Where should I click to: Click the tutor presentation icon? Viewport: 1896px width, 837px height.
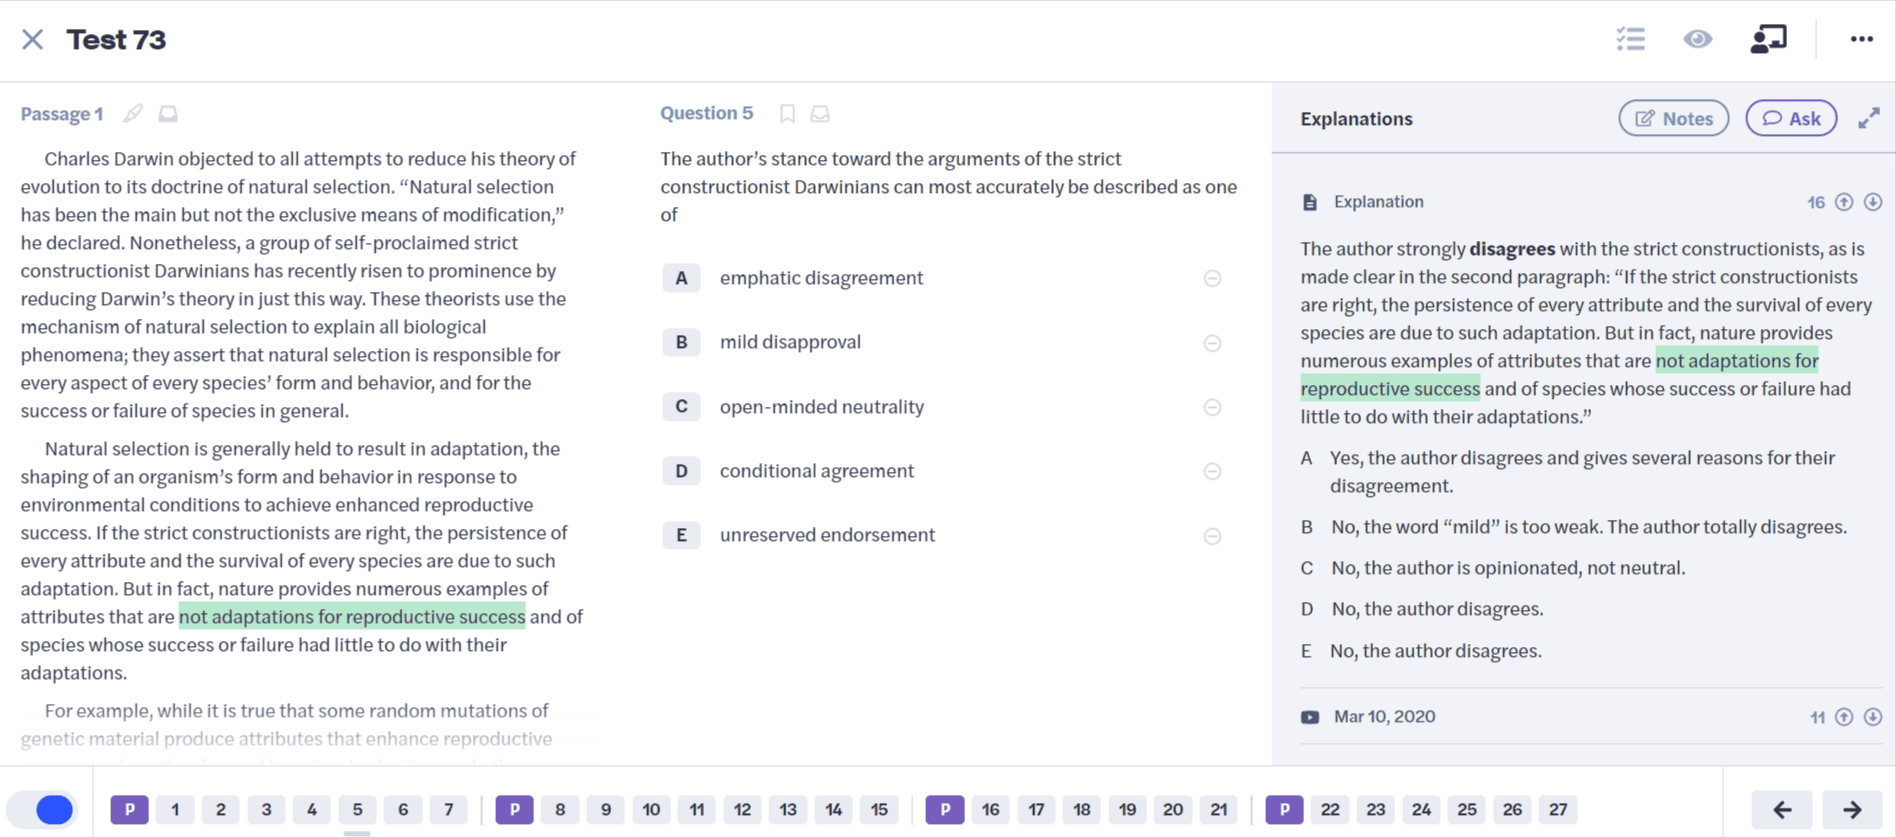pos(1768,39)
